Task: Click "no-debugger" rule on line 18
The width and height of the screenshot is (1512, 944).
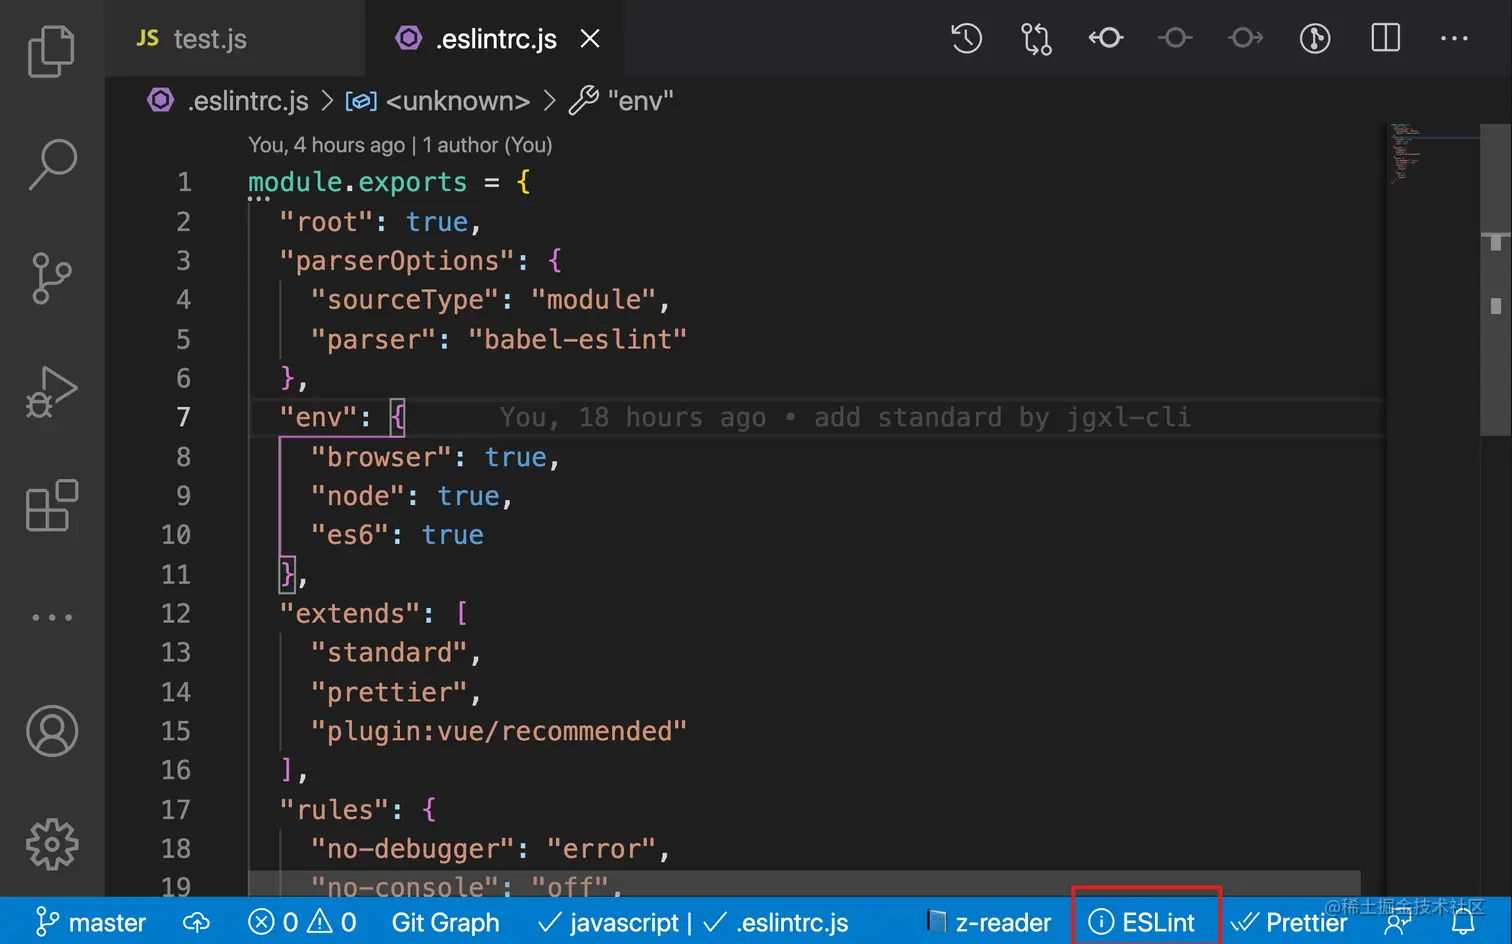Action: click(x=412, y=849)
